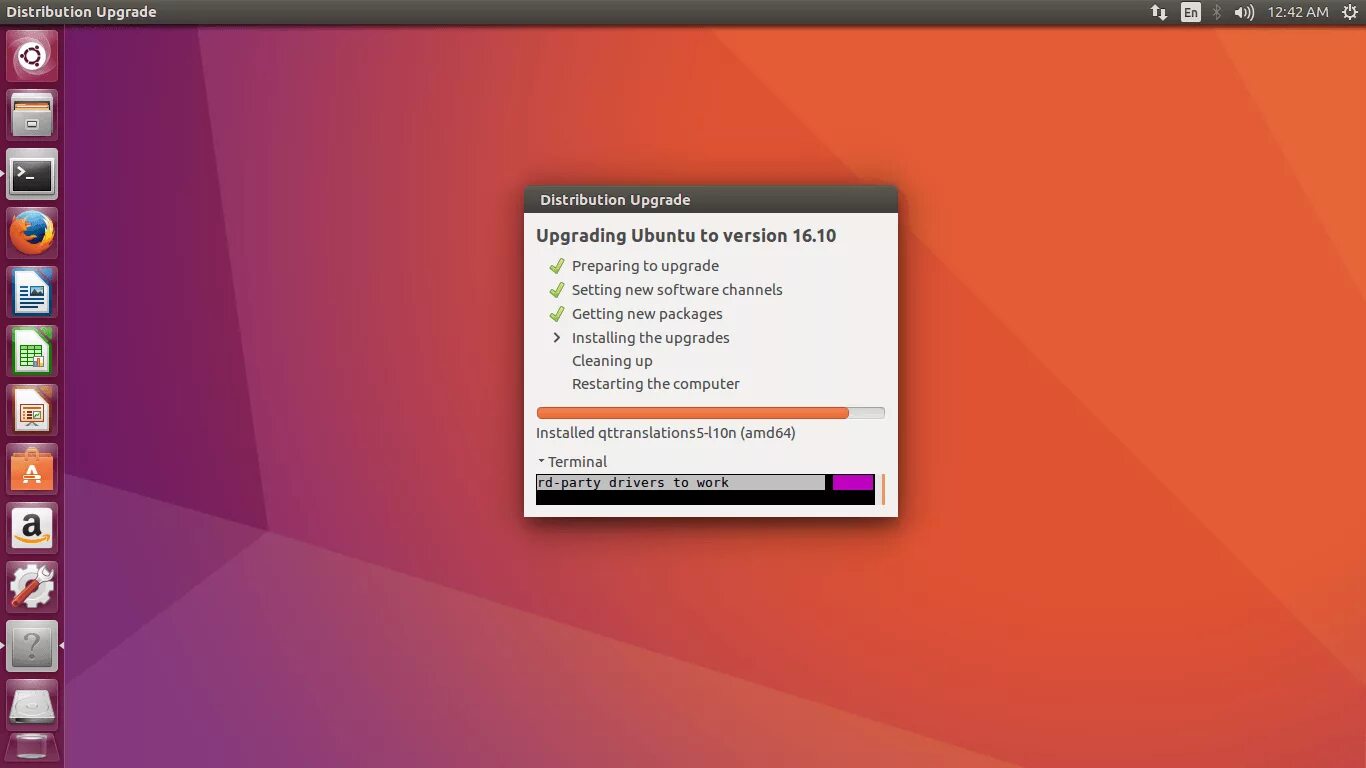Image resolution: width=1366 pixels, height=768 pixels.
Task: Click the terminal text 'rd-party drivers to work'
Action: (x=633, y=483)
